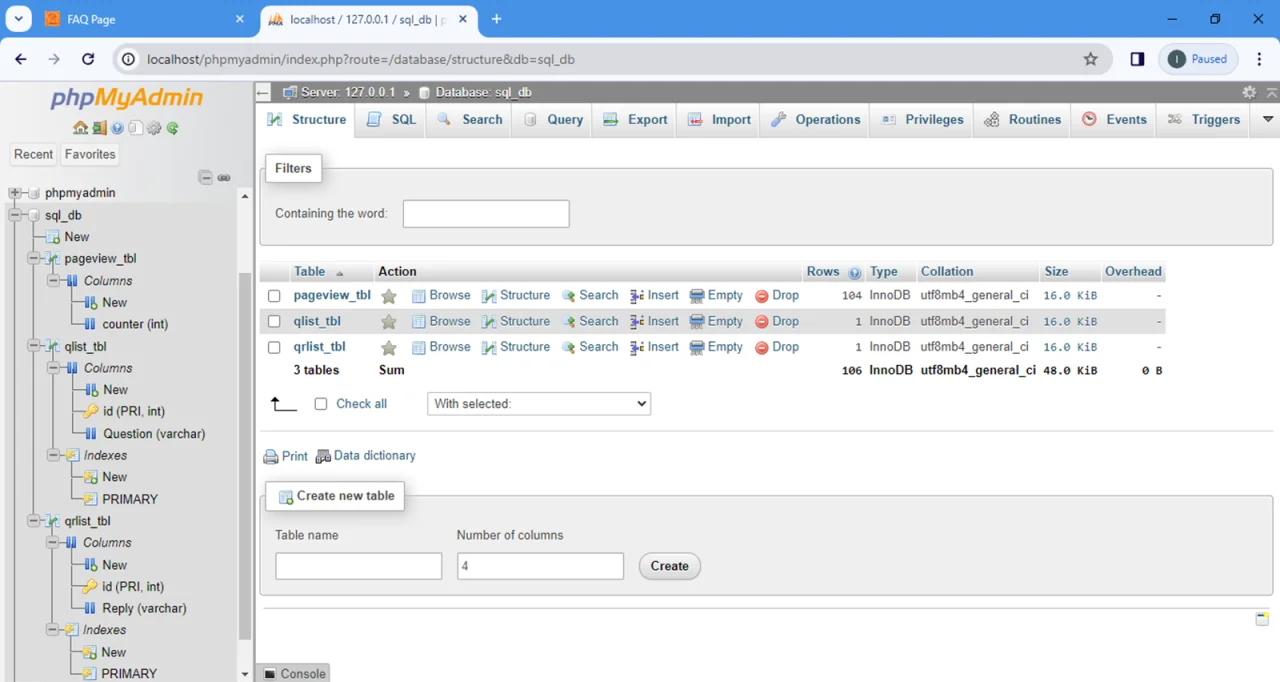Click the log out door icon
Image resolution: width=1280 pixels, height=682 pixels.
(99, 128)
